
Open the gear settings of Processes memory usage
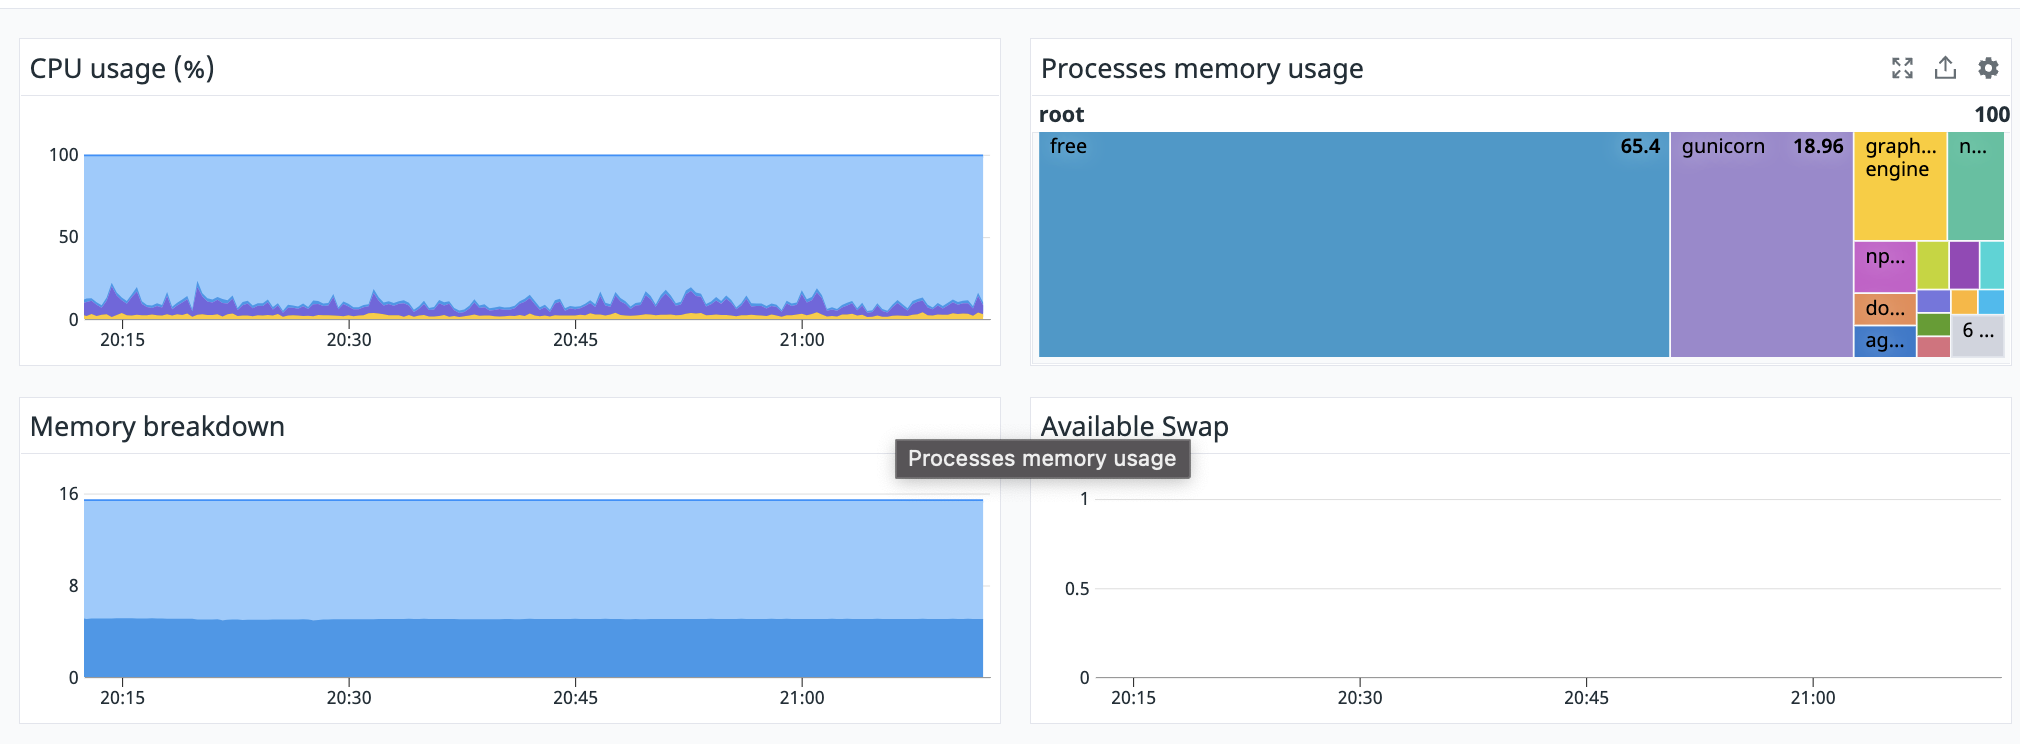[x=1988, y=68]
